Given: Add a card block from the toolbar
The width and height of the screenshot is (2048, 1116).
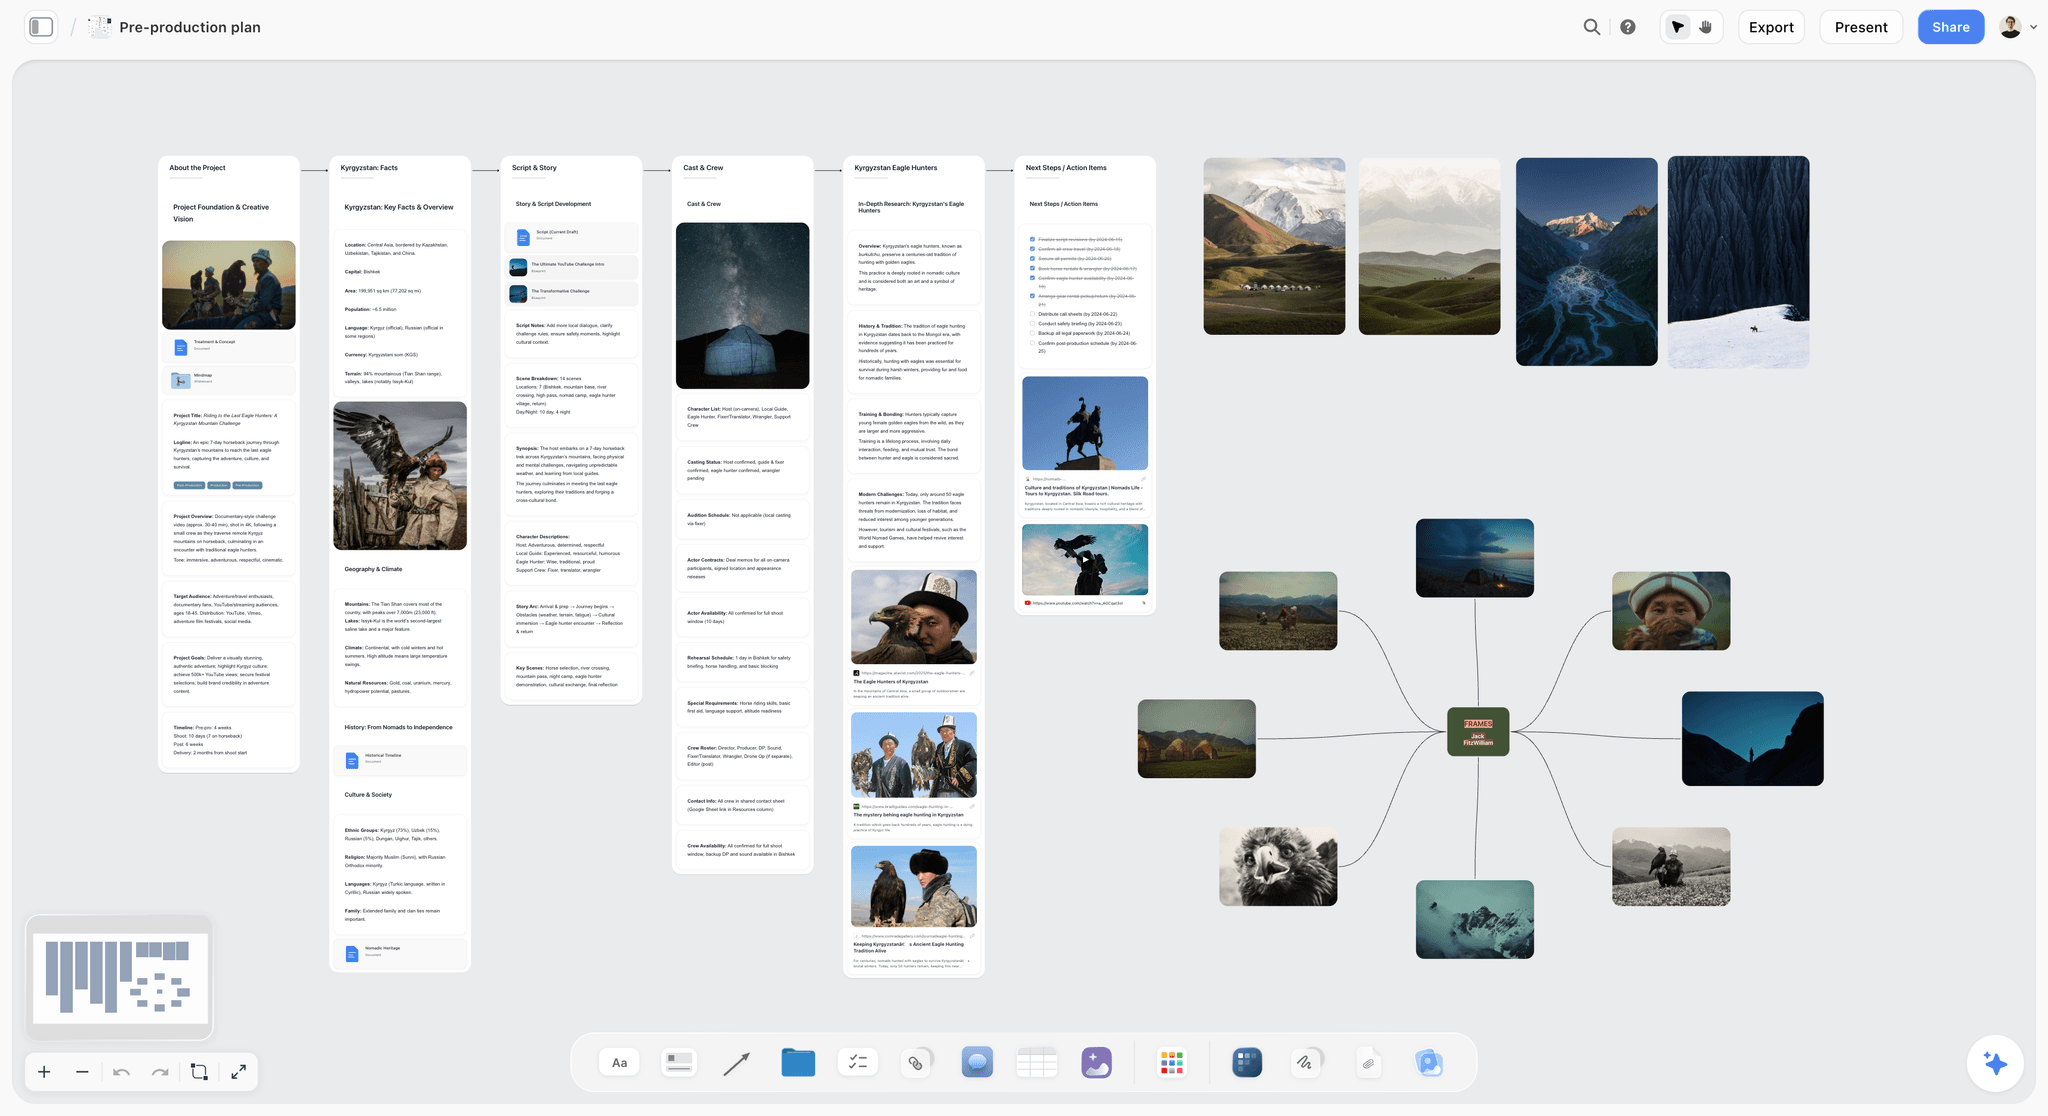Looking at the screenshot, I should pyautogui.click(x=679, y=1062).
